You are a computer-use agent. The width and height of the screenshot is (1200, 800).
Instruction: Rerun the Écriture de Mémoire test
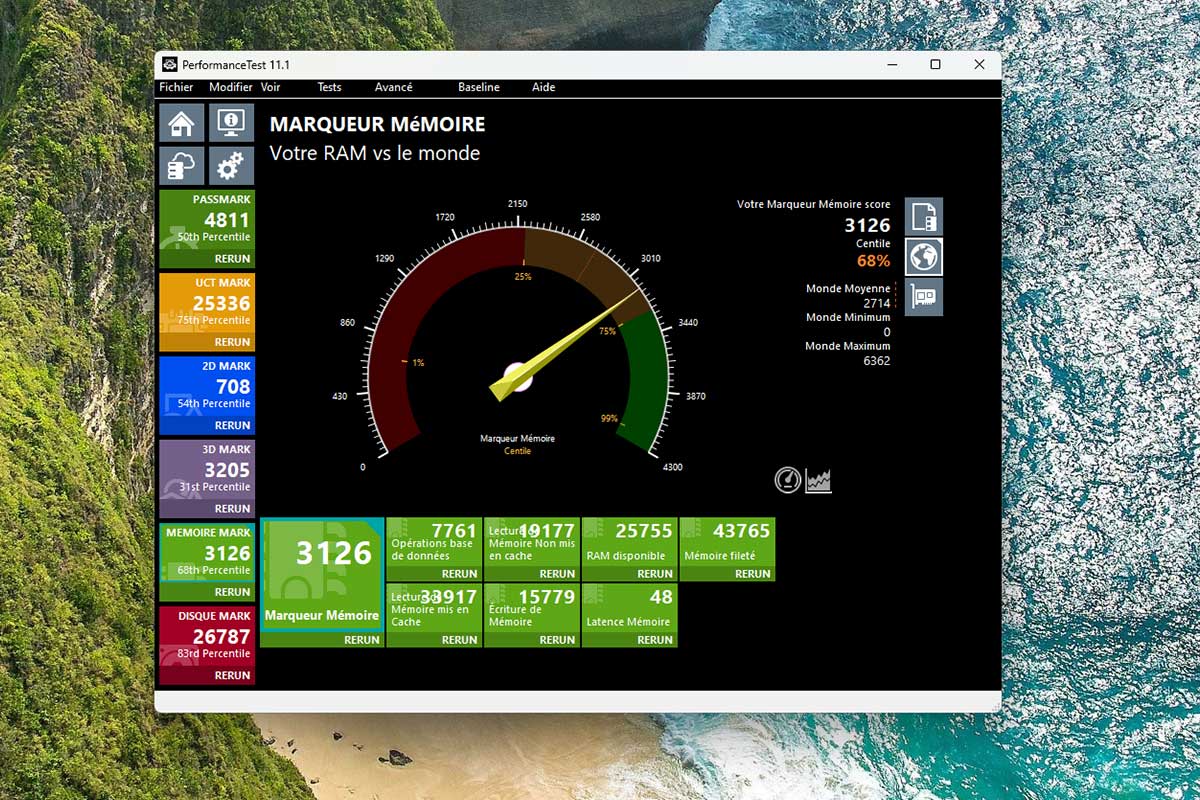click(x=557, y=640)
